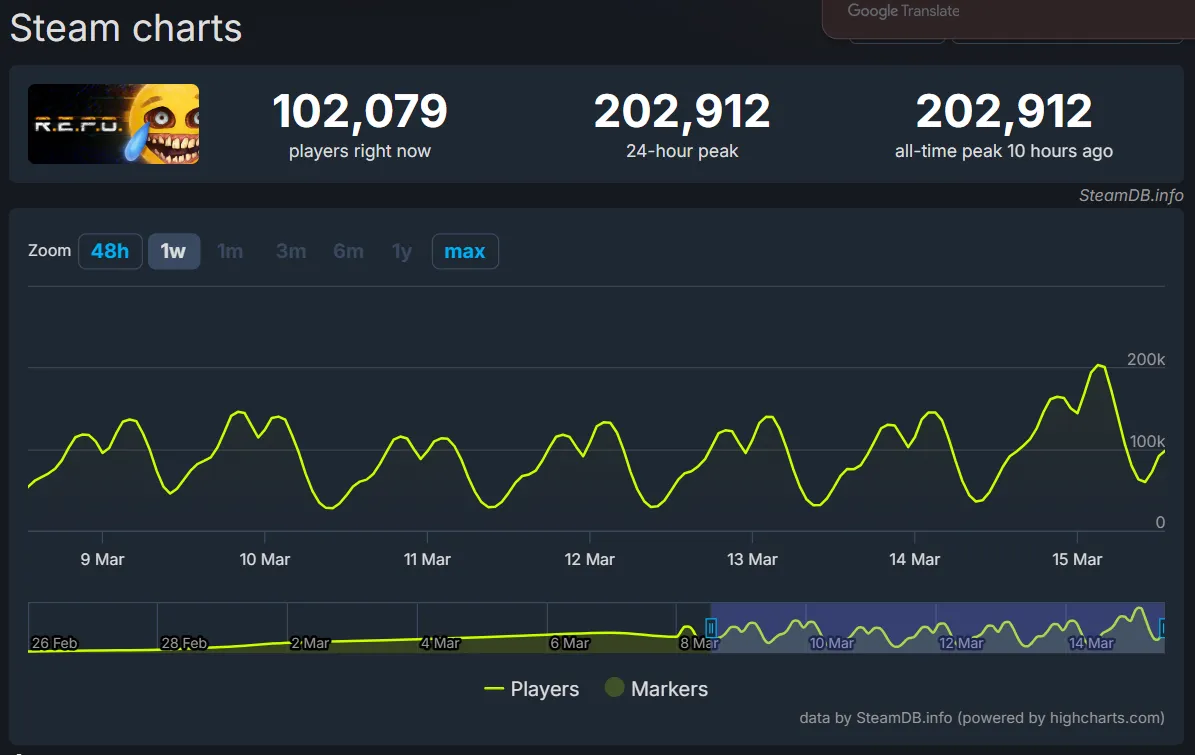Click the '24-hour peak' label

(x=682, y=152)
